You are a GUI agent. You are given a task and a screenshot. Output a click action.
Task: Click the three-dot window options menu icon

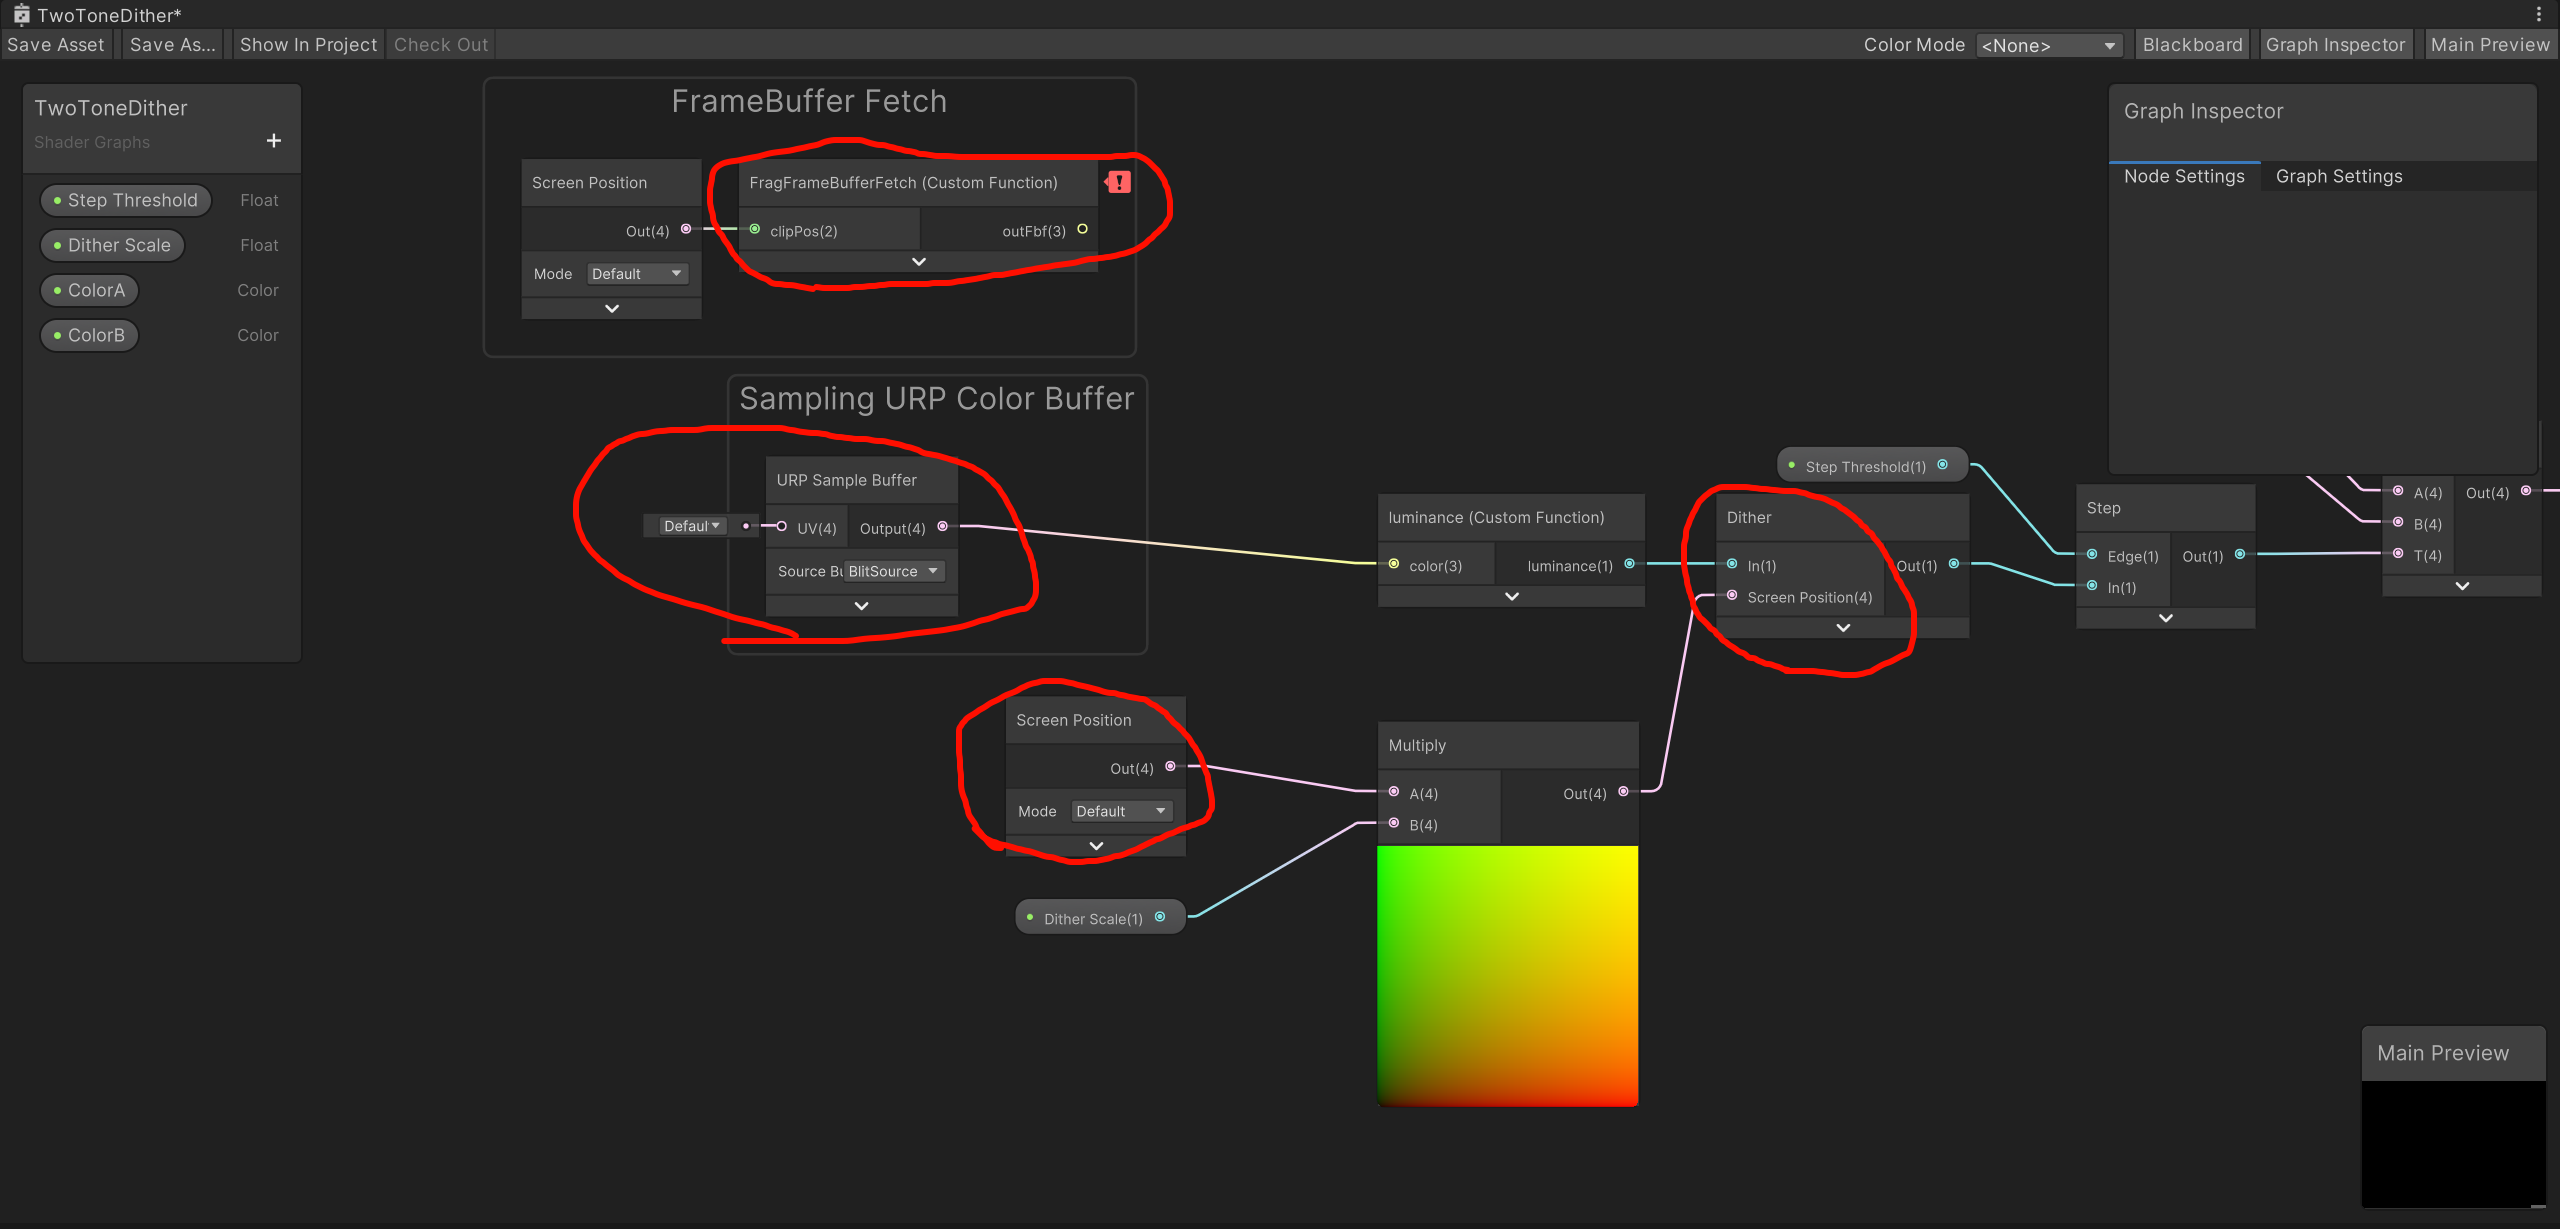pos(2538,14)
